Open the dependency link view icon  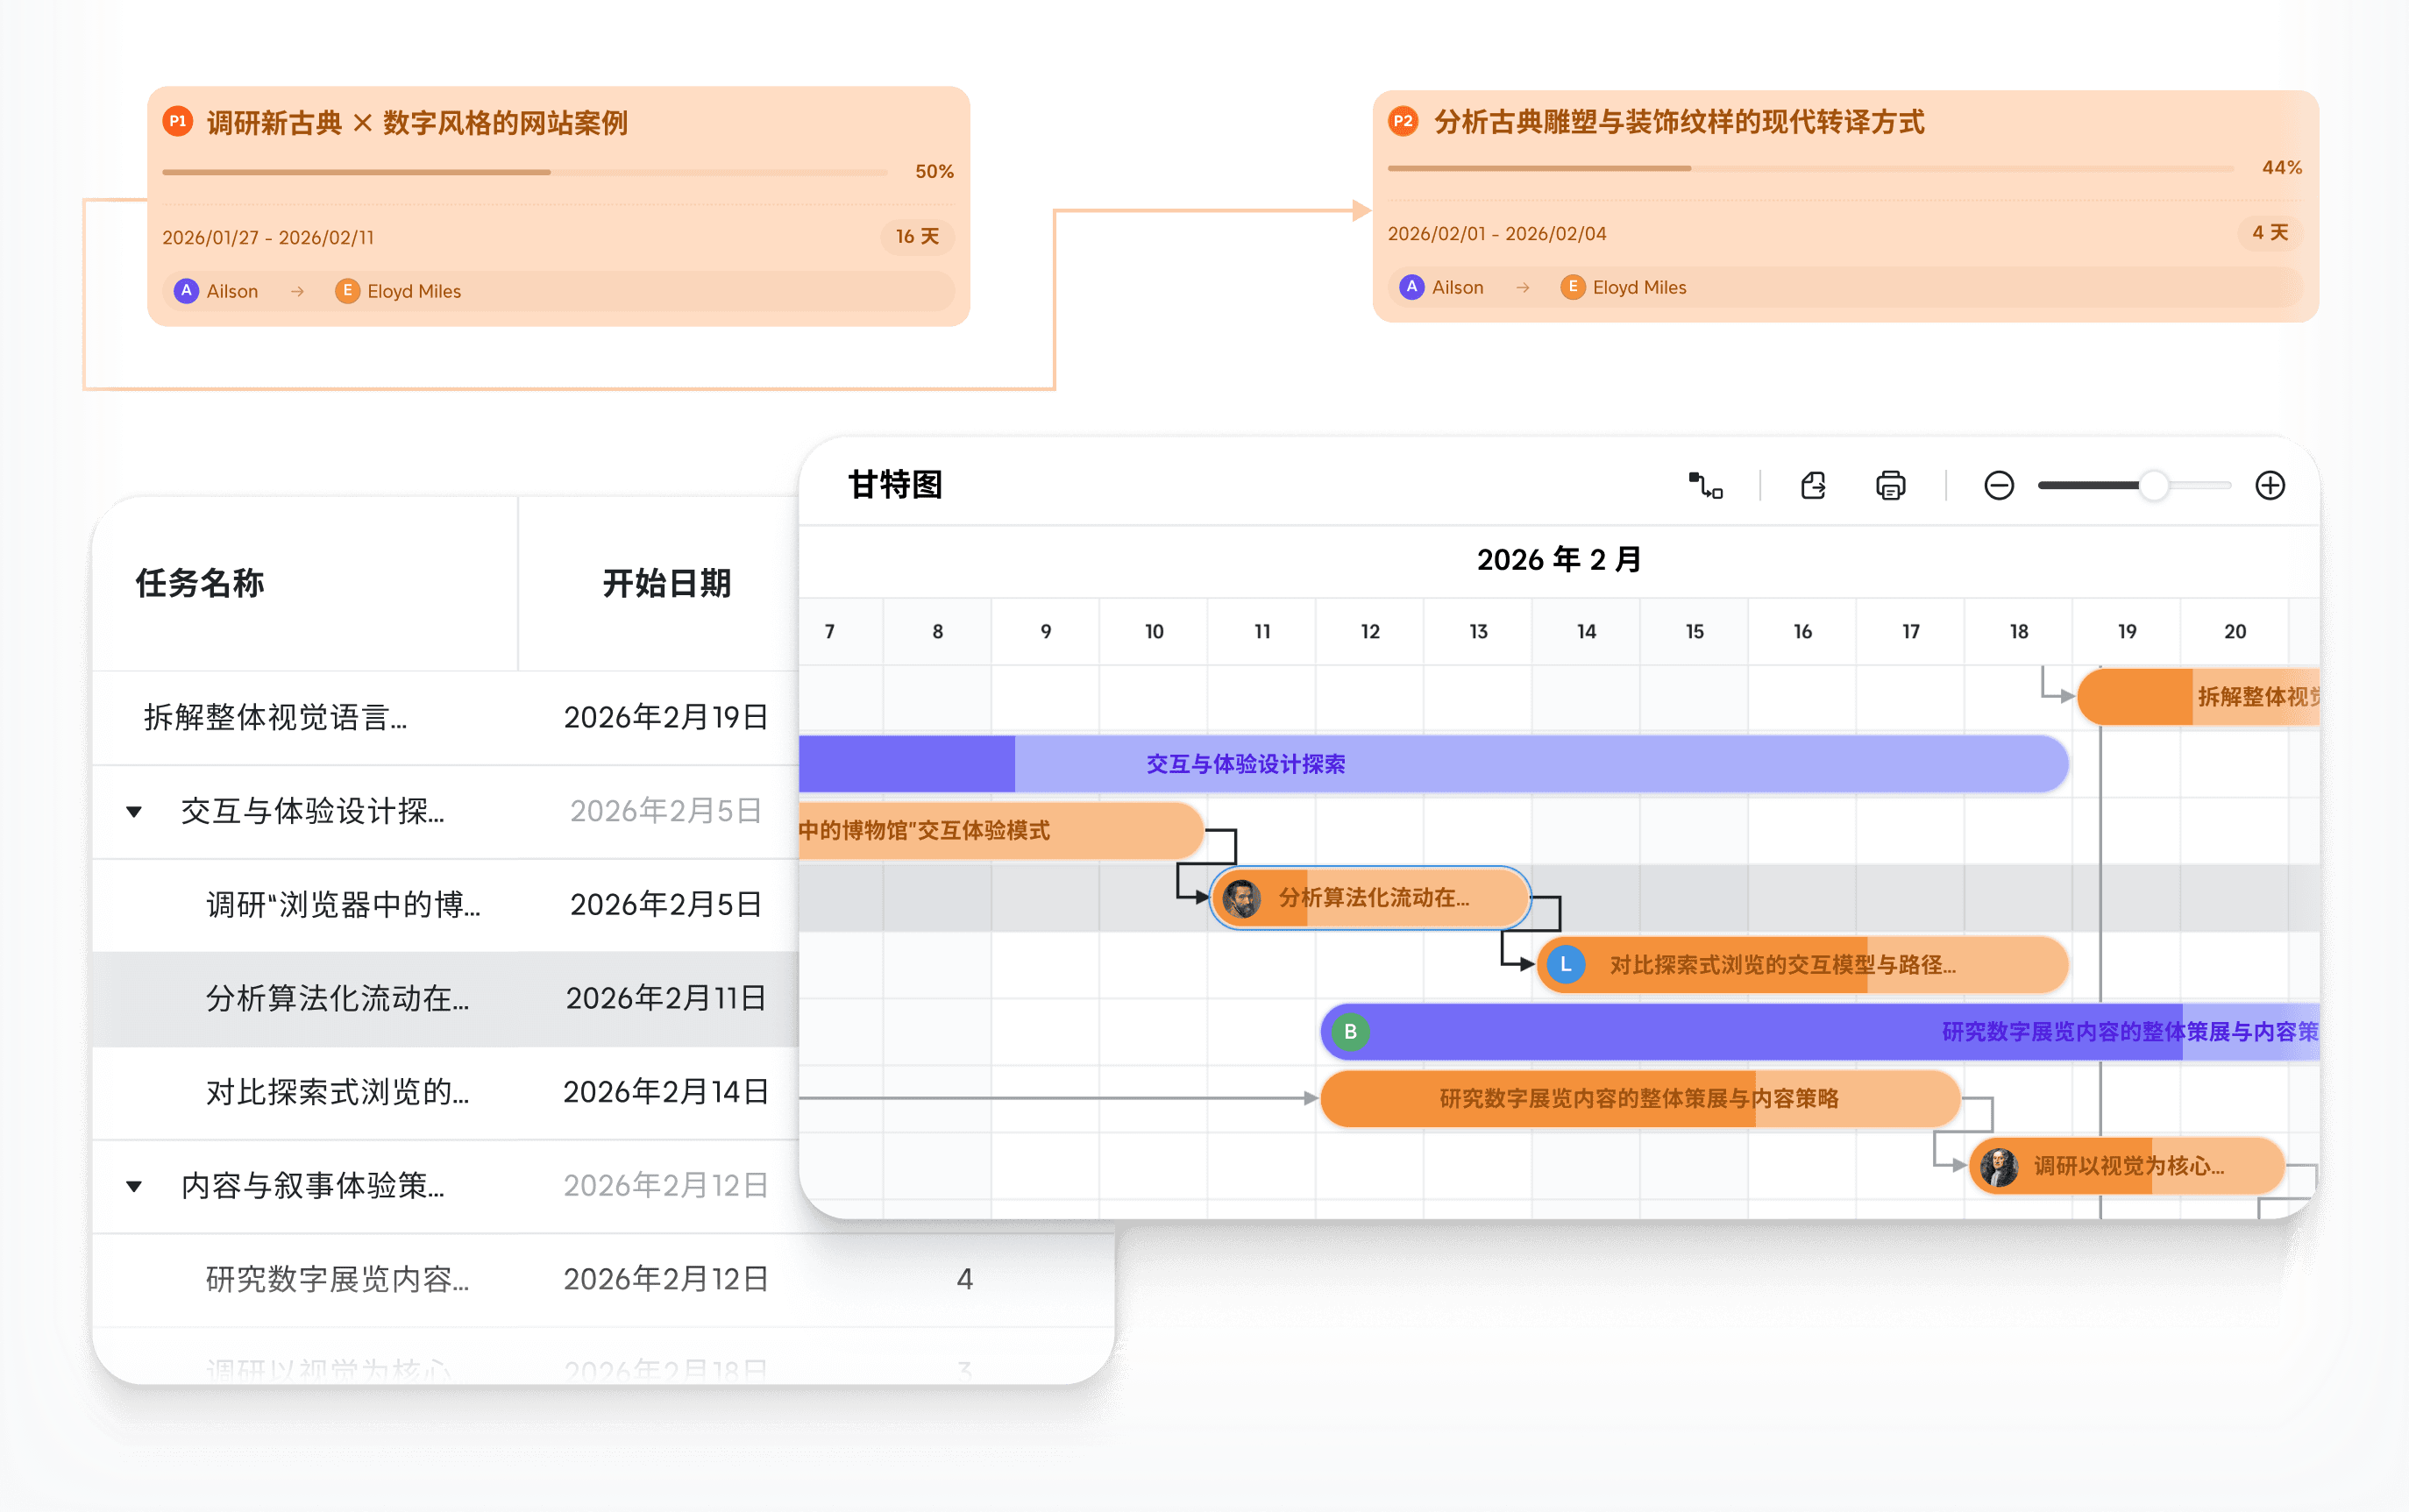click(1706, 486)
